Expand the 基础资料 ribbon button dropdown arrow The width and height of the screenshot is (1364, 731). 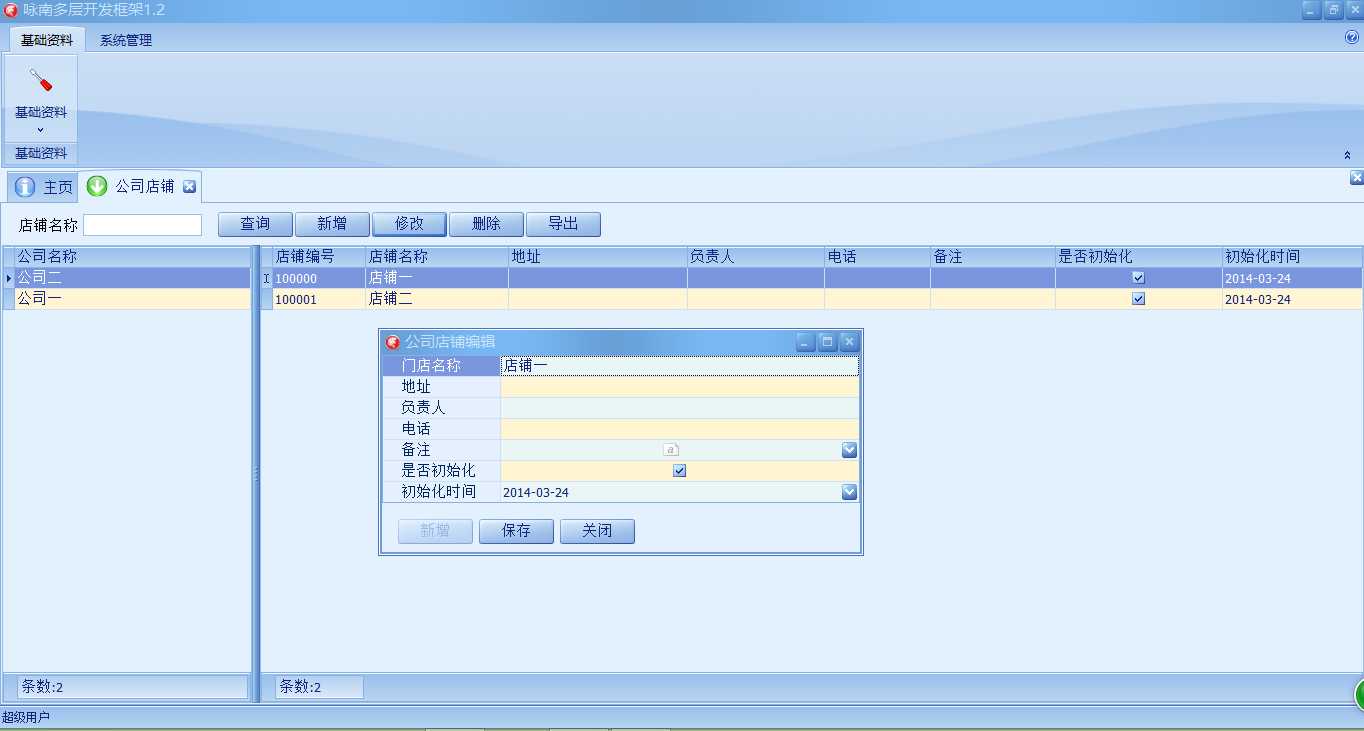41,130
